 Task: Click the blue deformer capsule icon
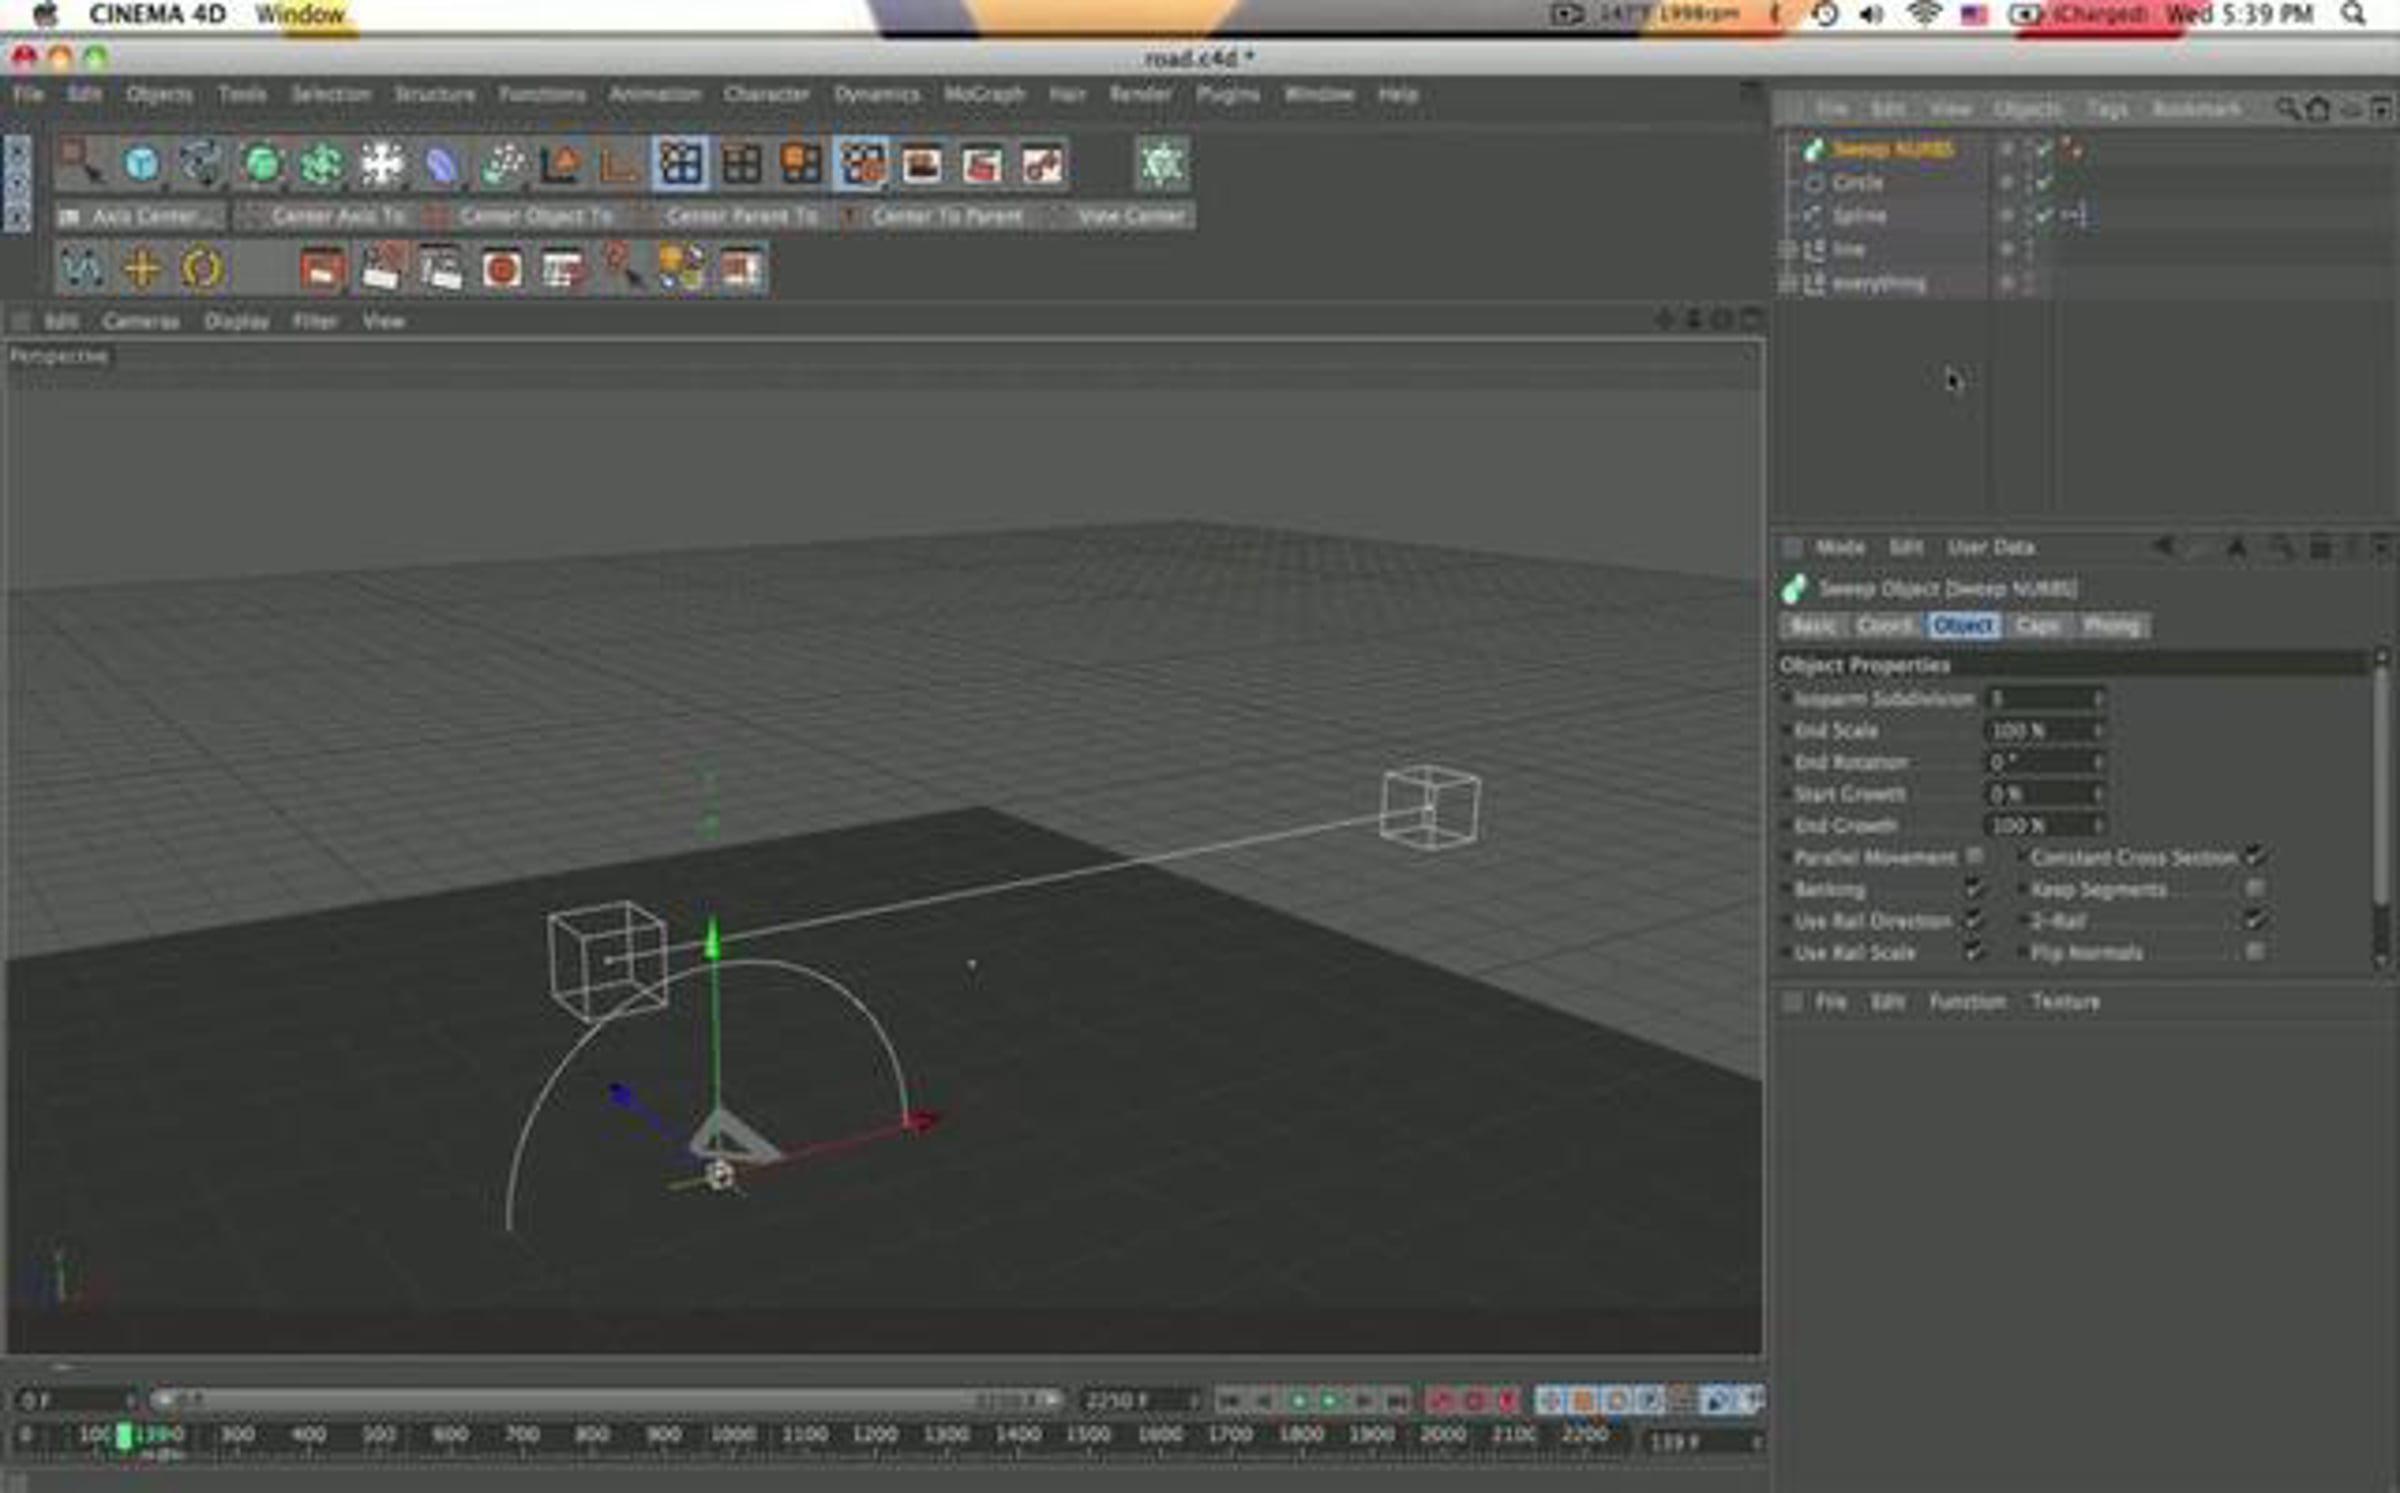(x=441, y=164)
